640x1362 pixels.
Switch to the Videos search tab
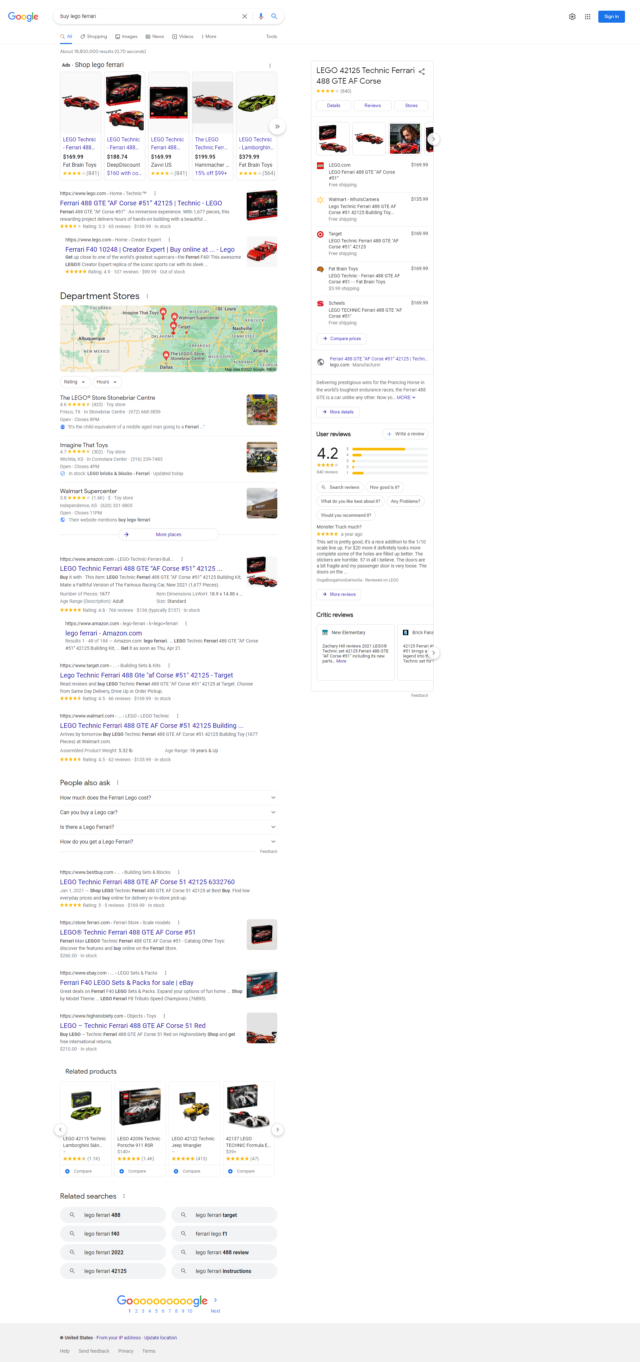click(x=183, y=36)
